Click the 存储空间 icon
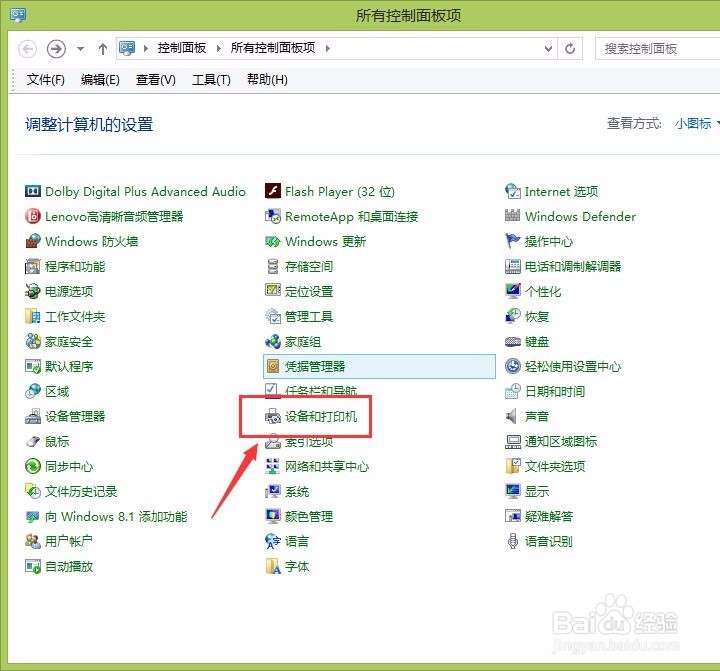Screen dimensions: 720x671 (x=273, y=266)
